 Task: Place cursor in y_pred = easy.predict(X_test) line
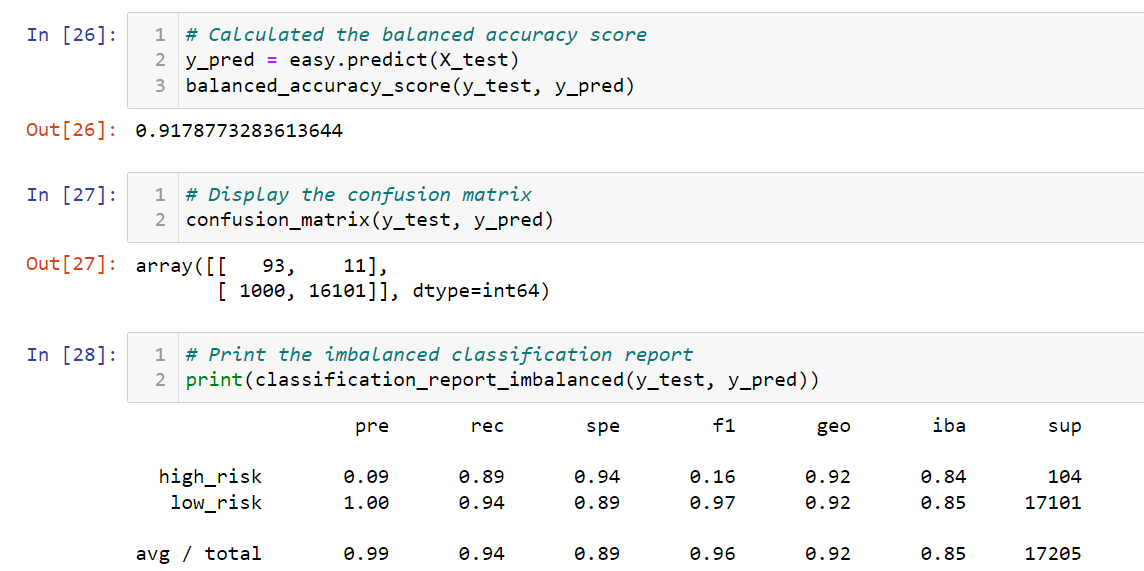point(352,60)
